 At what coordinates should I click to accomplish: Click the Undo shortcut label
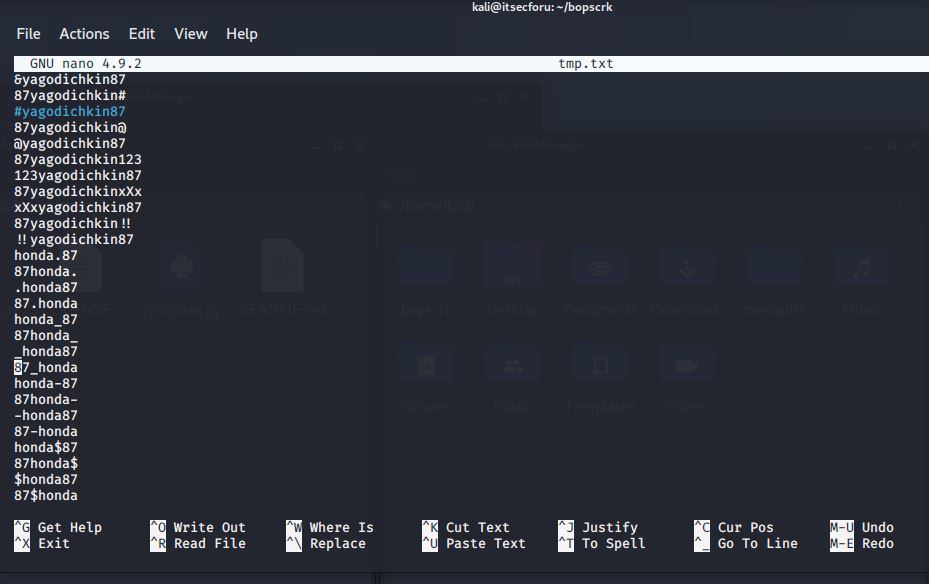[877, 528]
